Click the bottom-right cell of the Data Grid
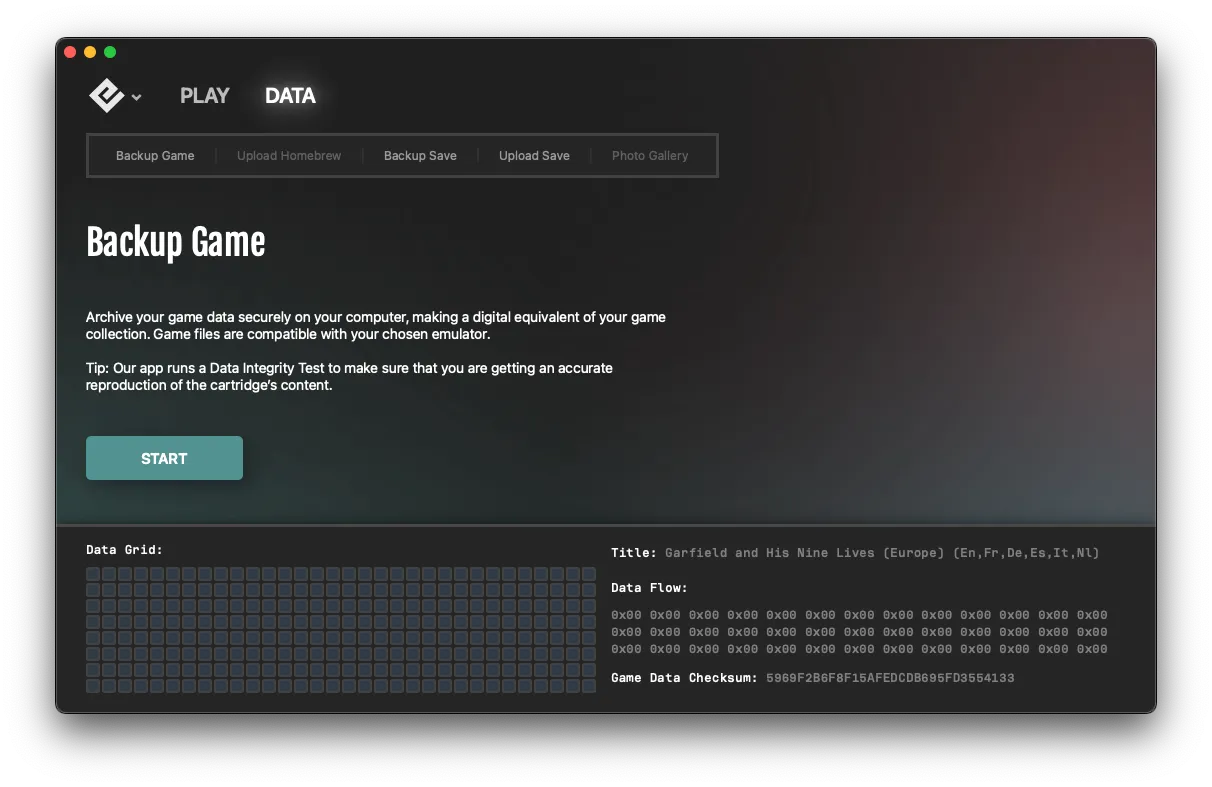The image size is (1212, 787). point(589,686)
